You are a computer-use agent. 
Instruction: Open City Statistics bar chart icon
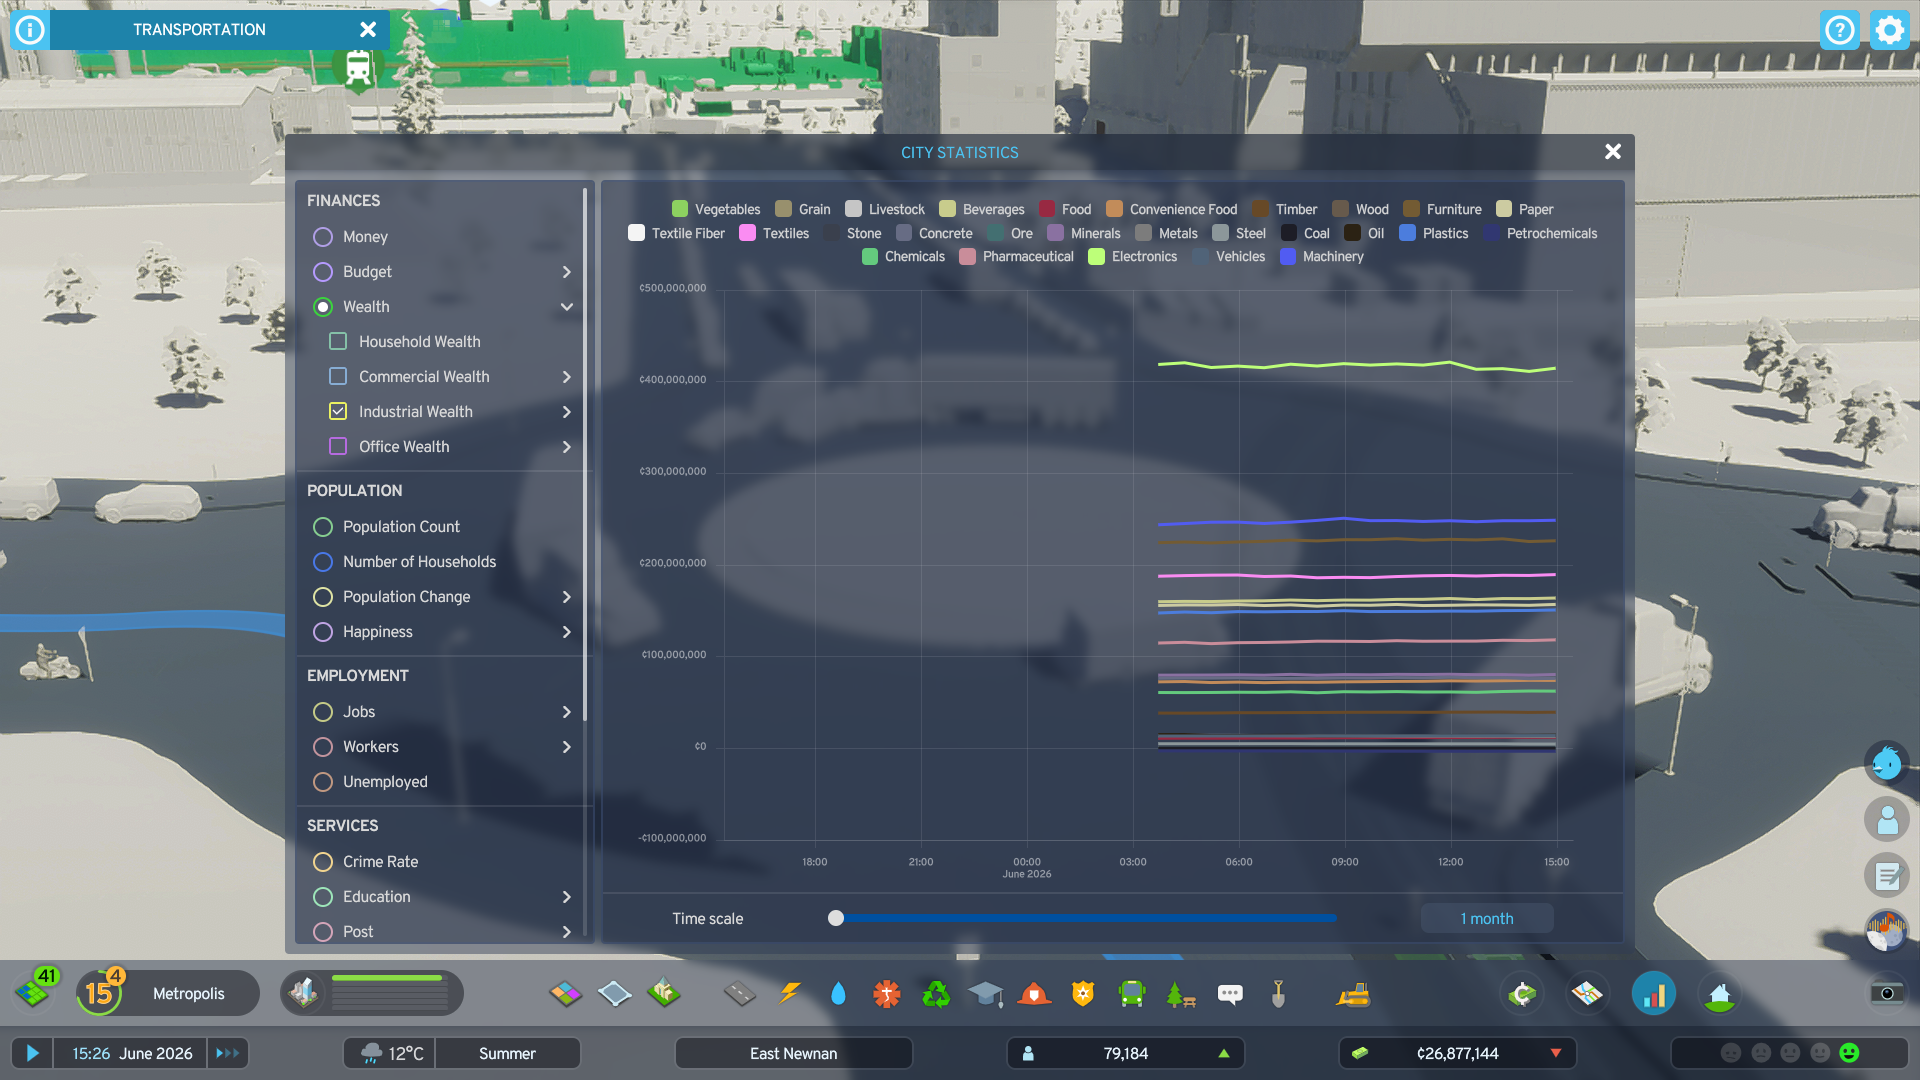1654,994
